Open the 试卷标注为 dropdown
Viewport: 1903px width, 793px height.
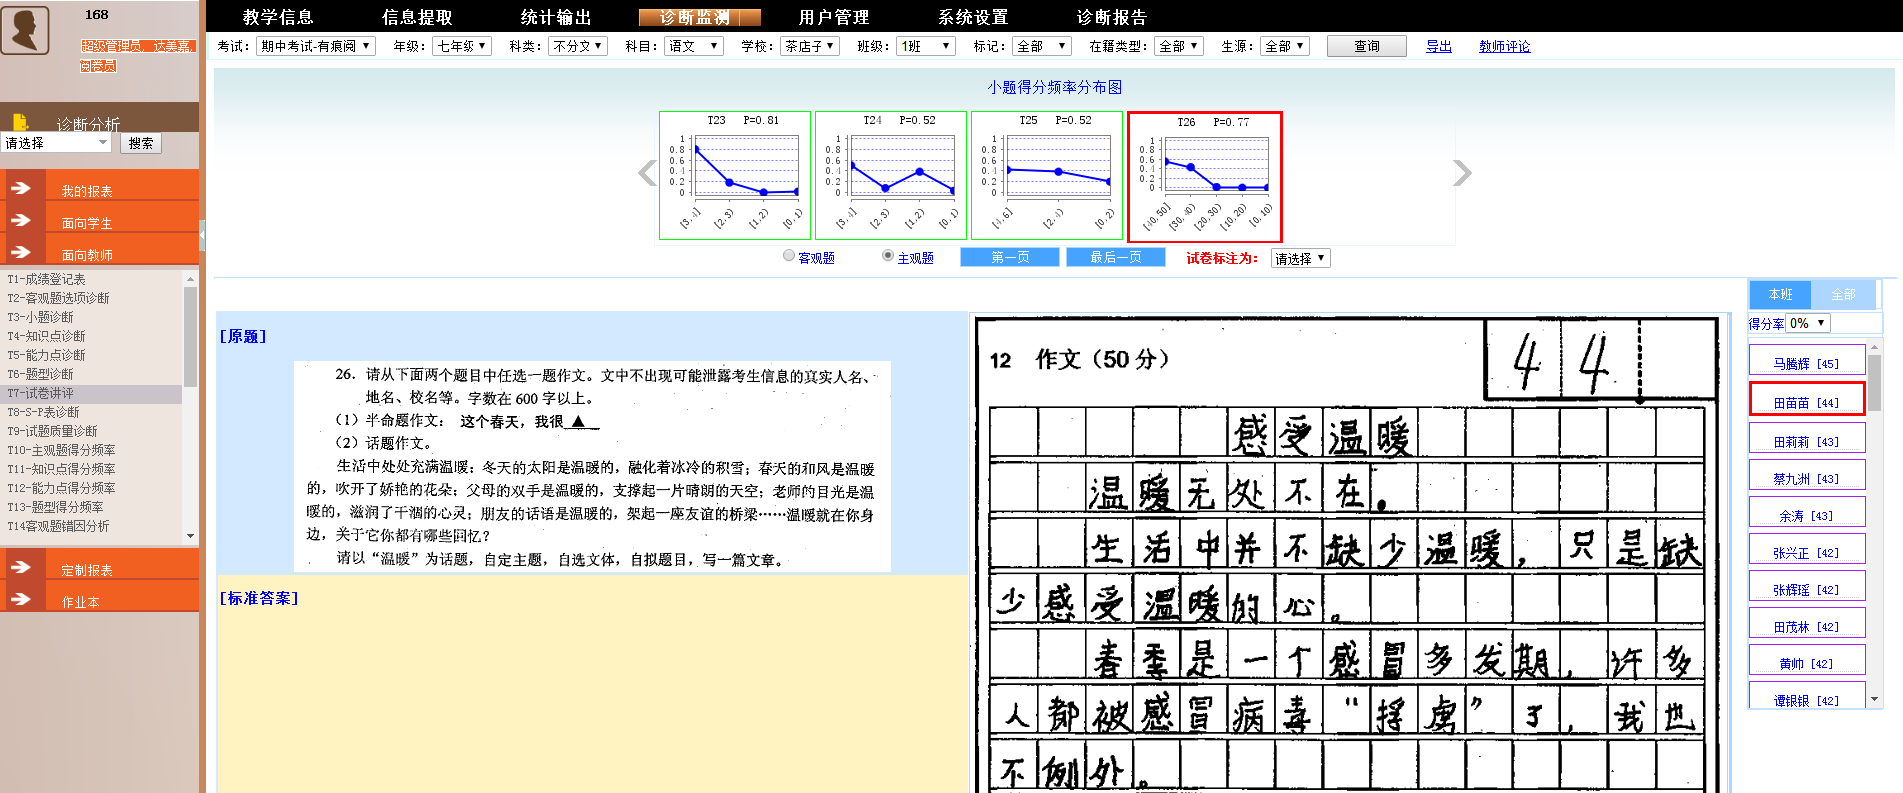[x=1300, y=258]
